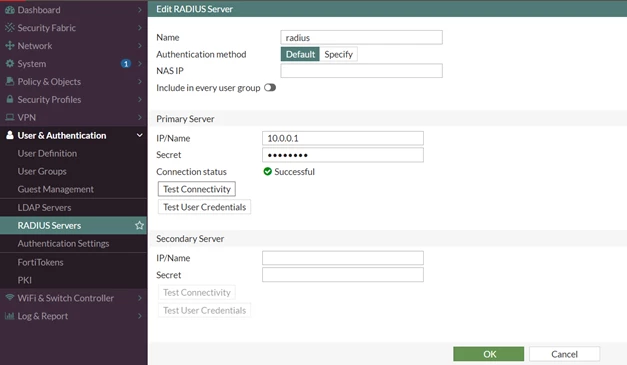Expand the Security Fabric chevron

click(x=140, y=28)
